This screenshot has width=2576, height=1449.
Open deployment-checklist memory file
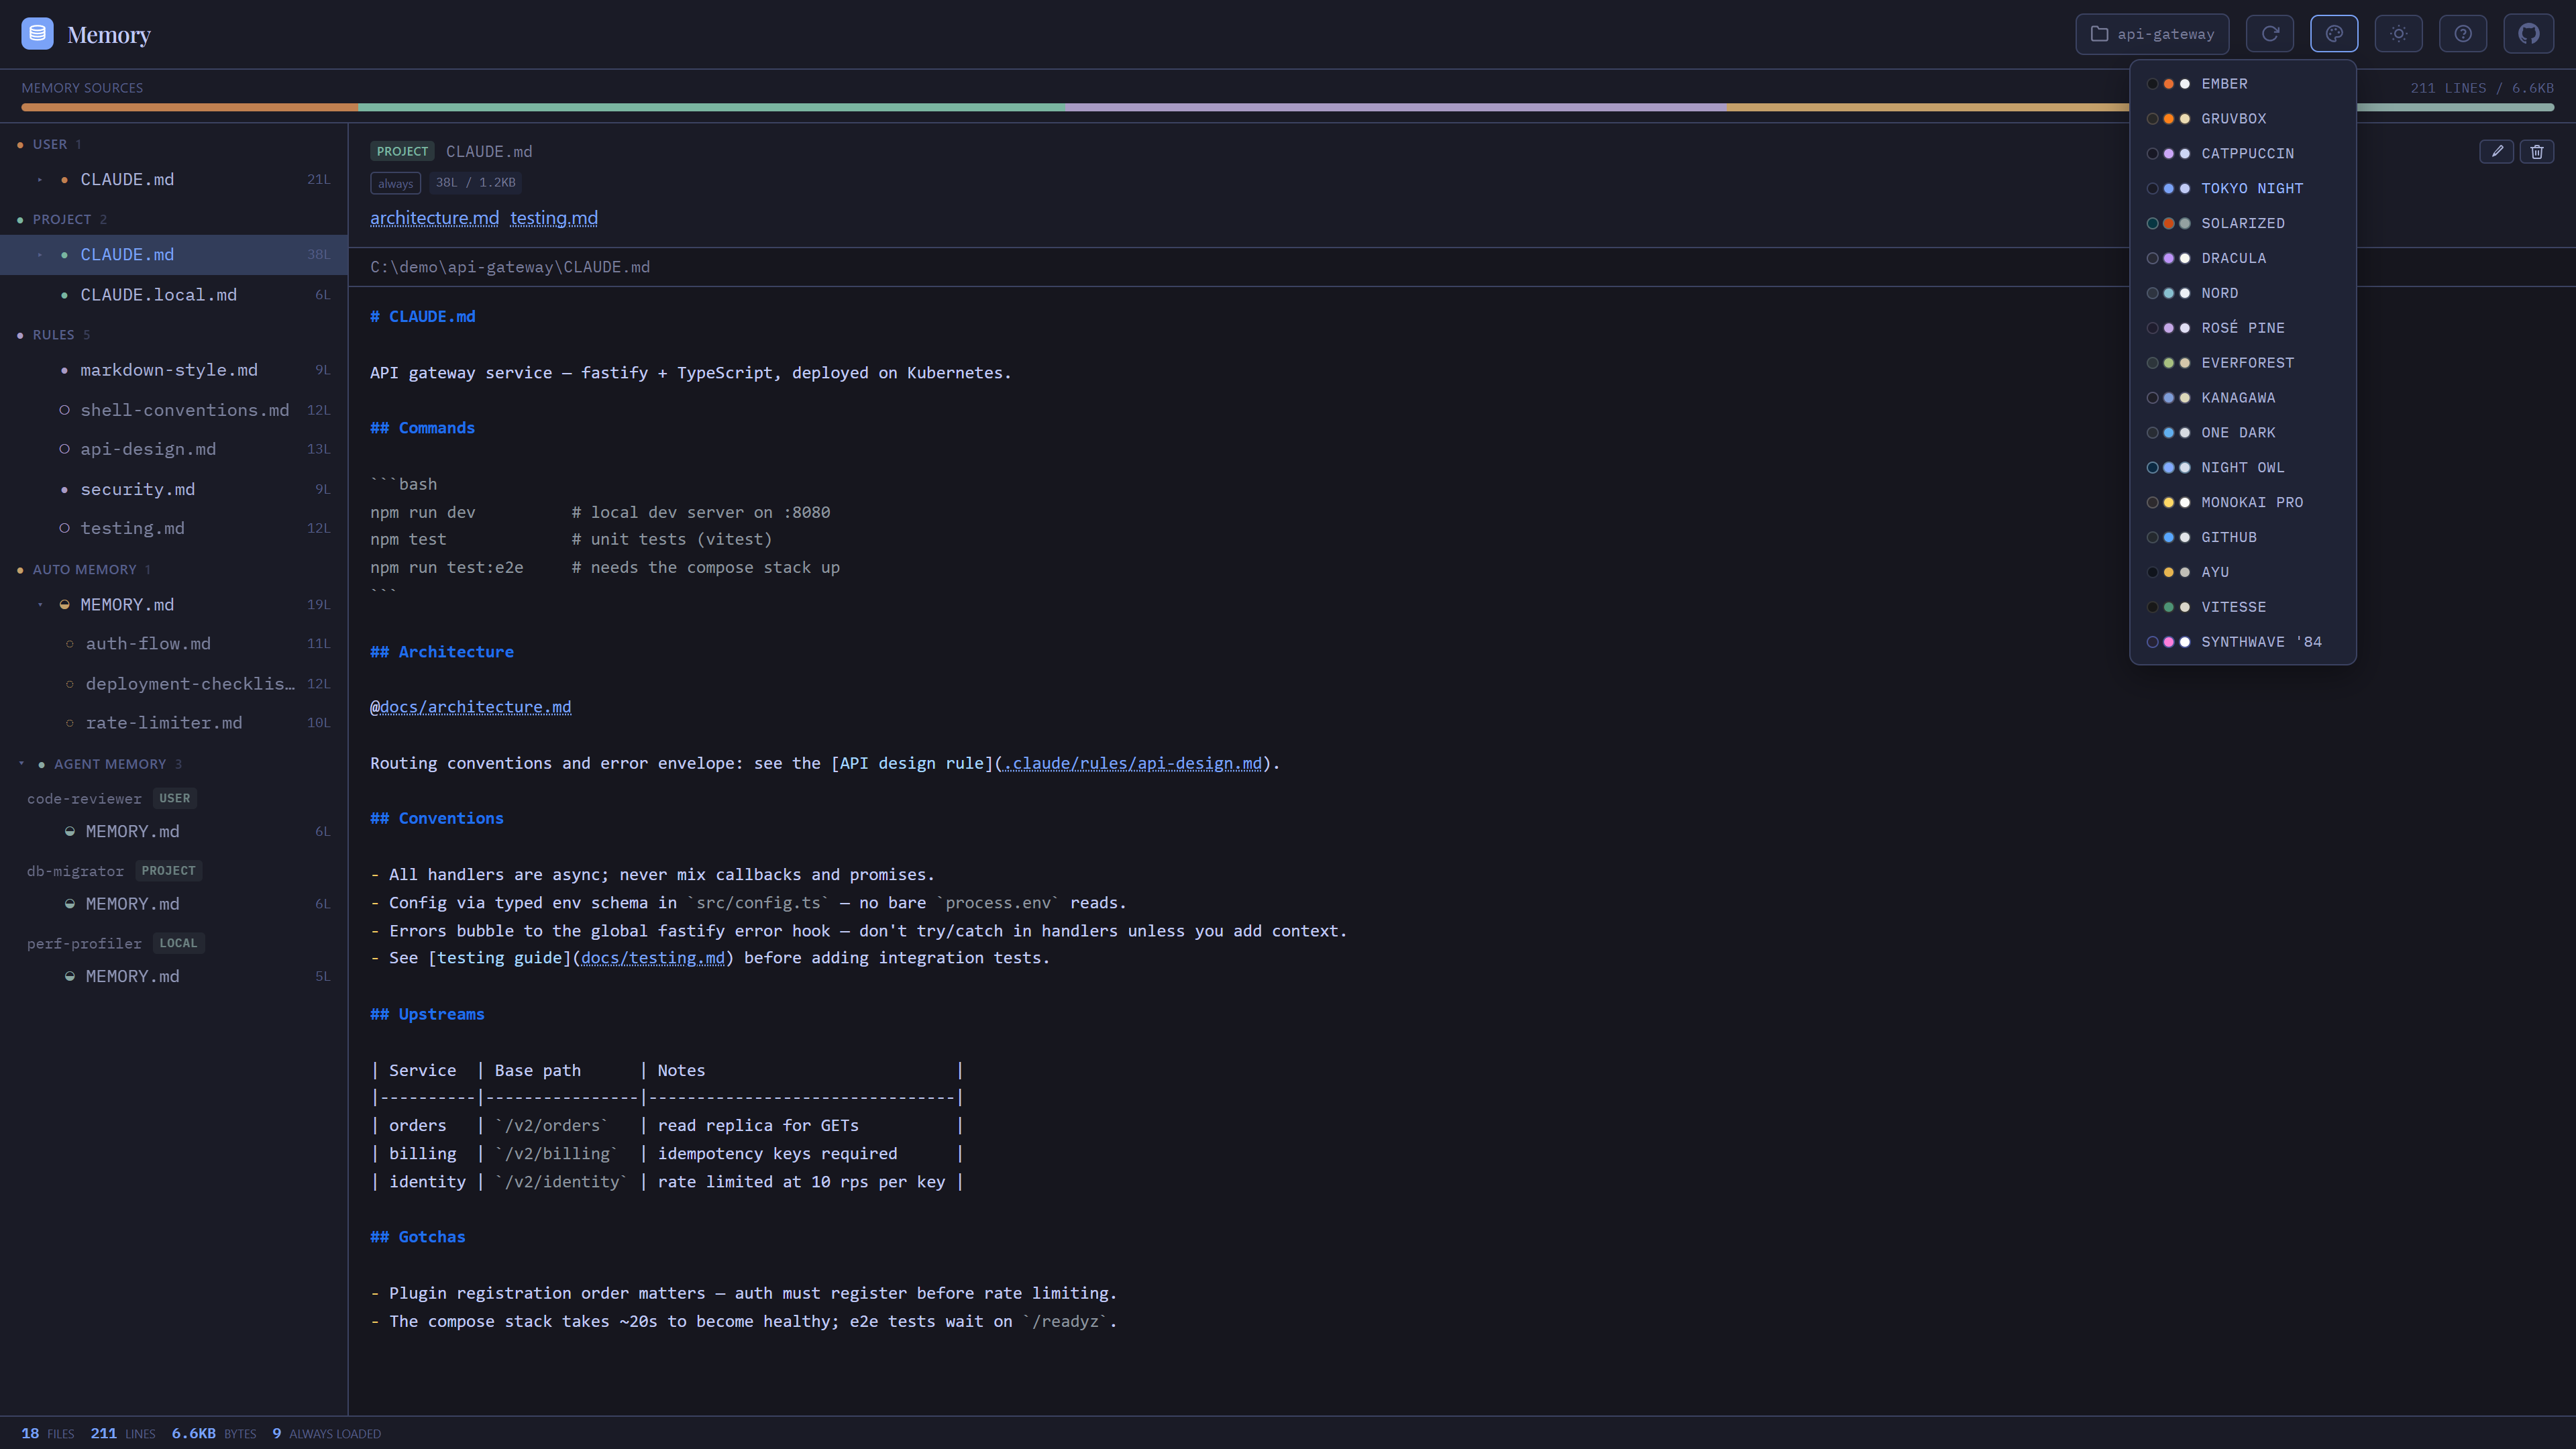(174, 684)
